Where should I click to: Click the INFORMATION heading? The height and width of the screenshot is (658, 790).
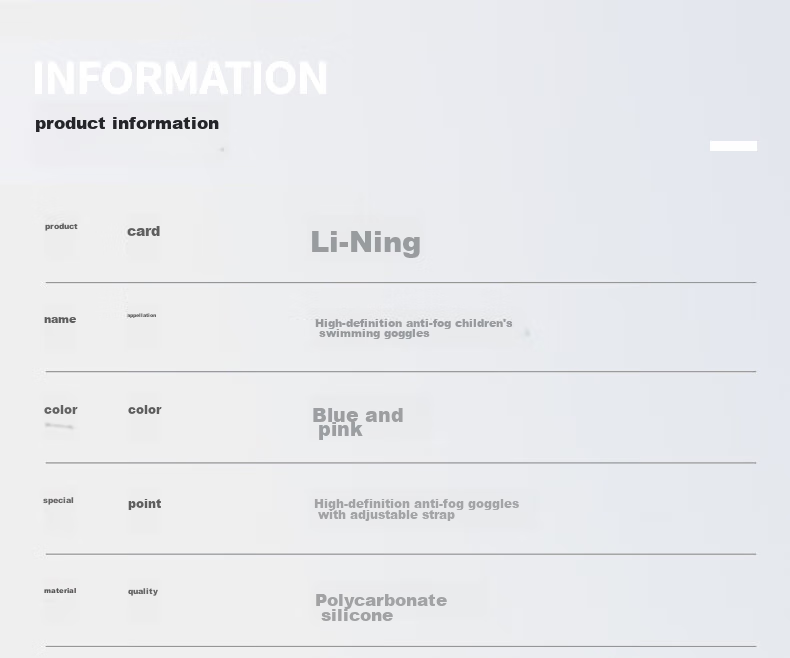point(180,78)
